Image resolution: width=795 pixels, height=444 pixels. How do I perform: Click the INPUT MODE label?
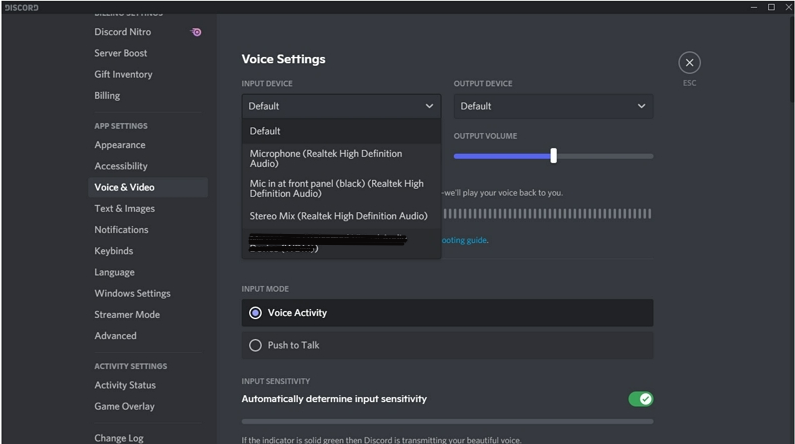point(265,289)
